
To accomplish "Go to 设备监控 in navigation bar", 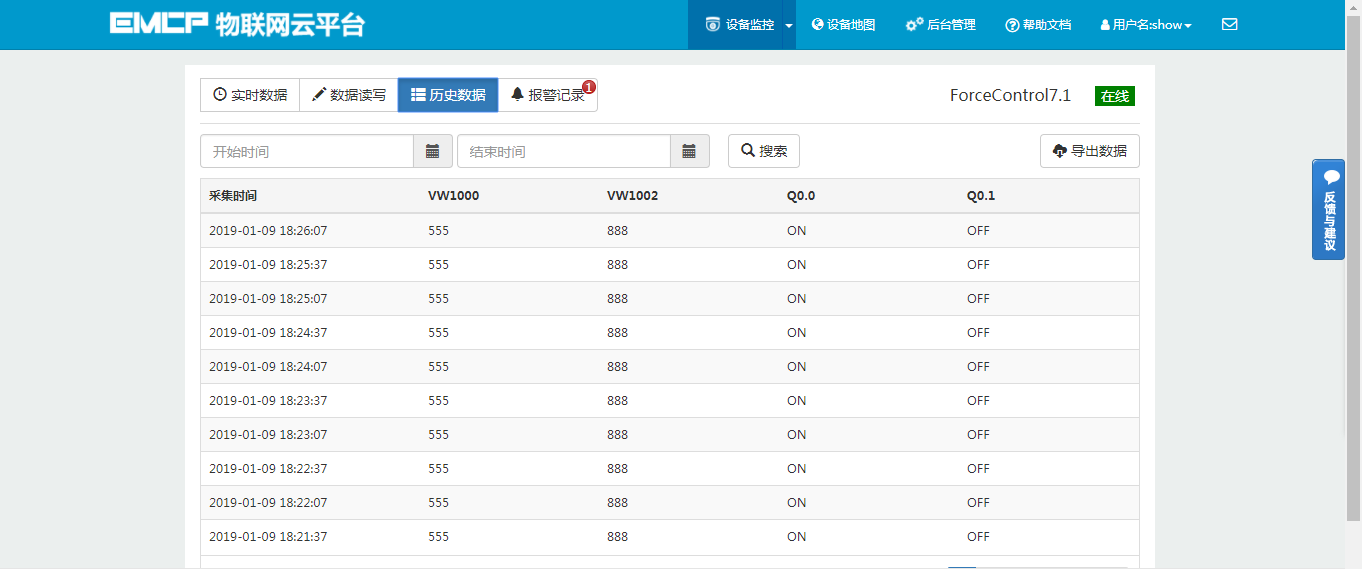I will point(740,25).
